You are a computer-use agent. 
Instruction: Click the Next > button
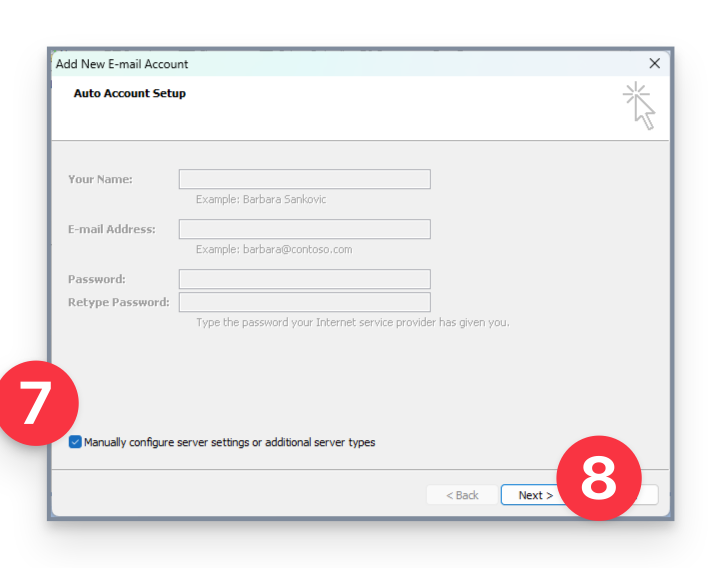point(530,495)
